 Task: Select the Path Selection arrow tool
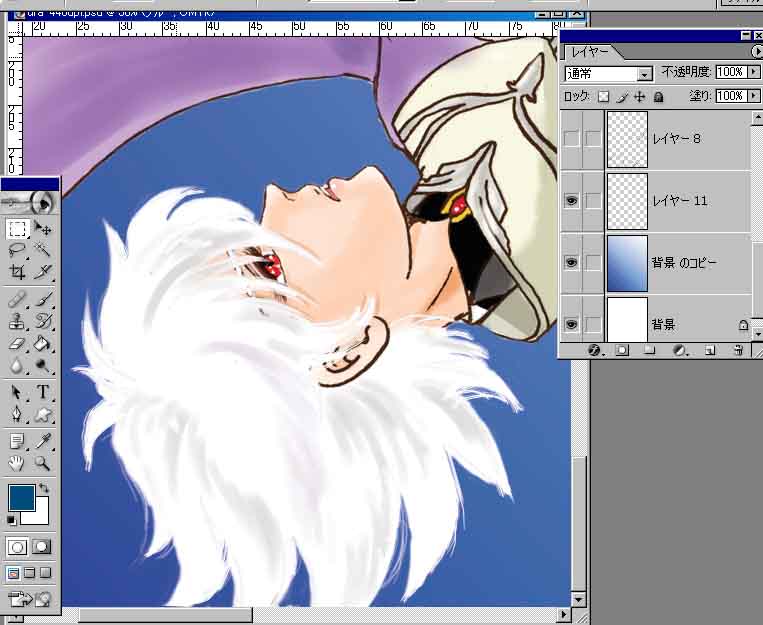click(x=17, y=392)
